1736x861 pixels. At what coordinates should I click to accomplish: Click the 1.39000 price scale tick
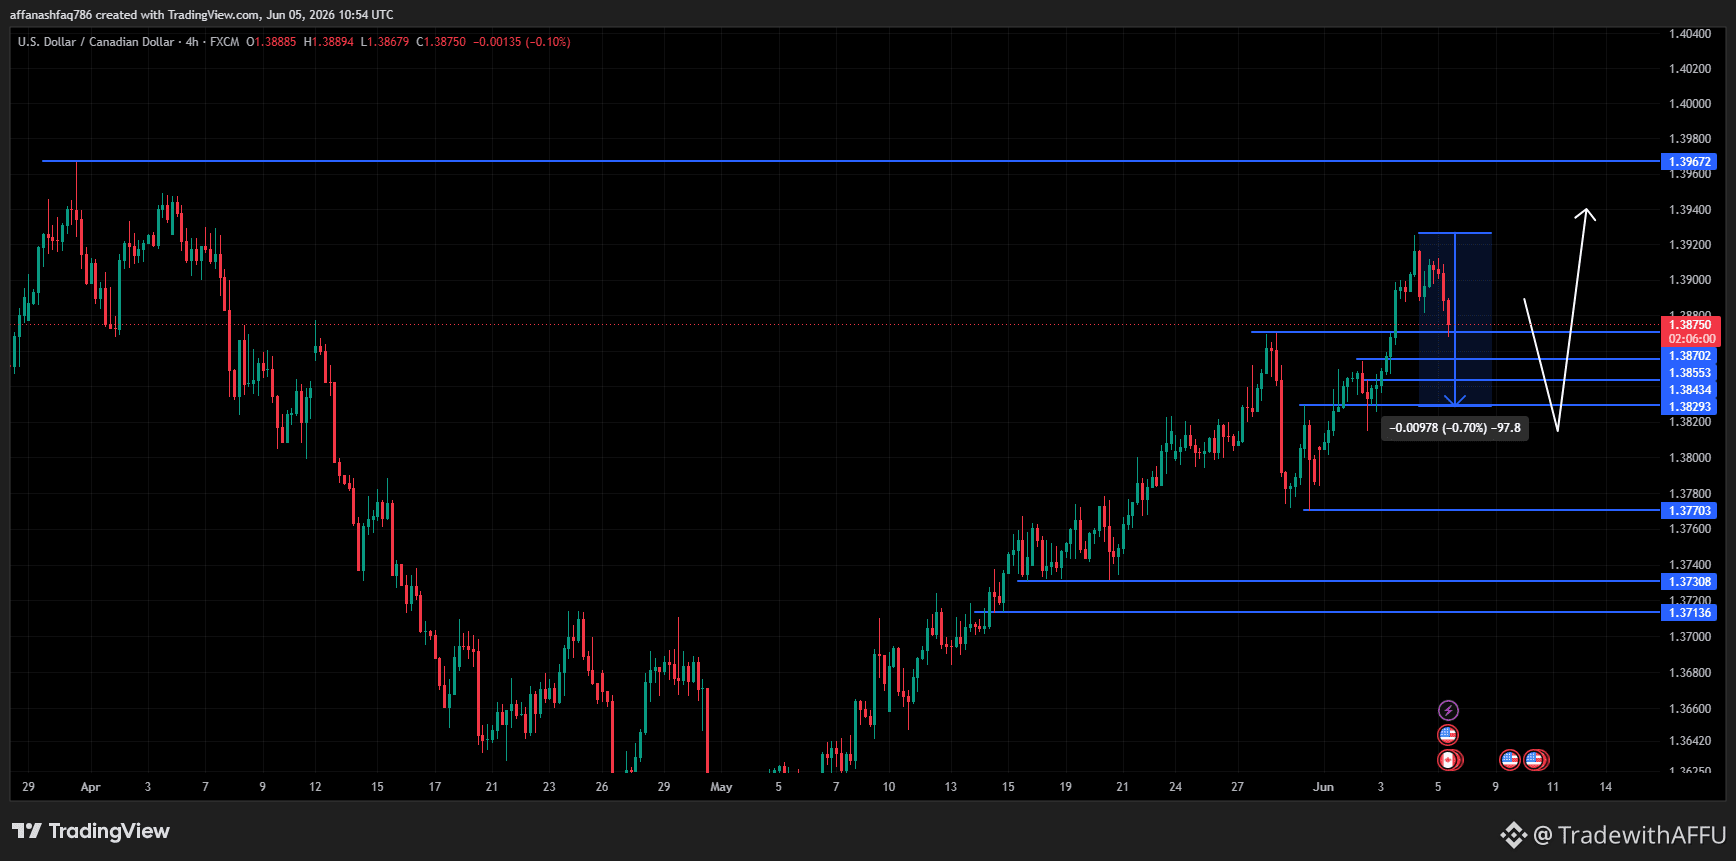[1690, 280]
